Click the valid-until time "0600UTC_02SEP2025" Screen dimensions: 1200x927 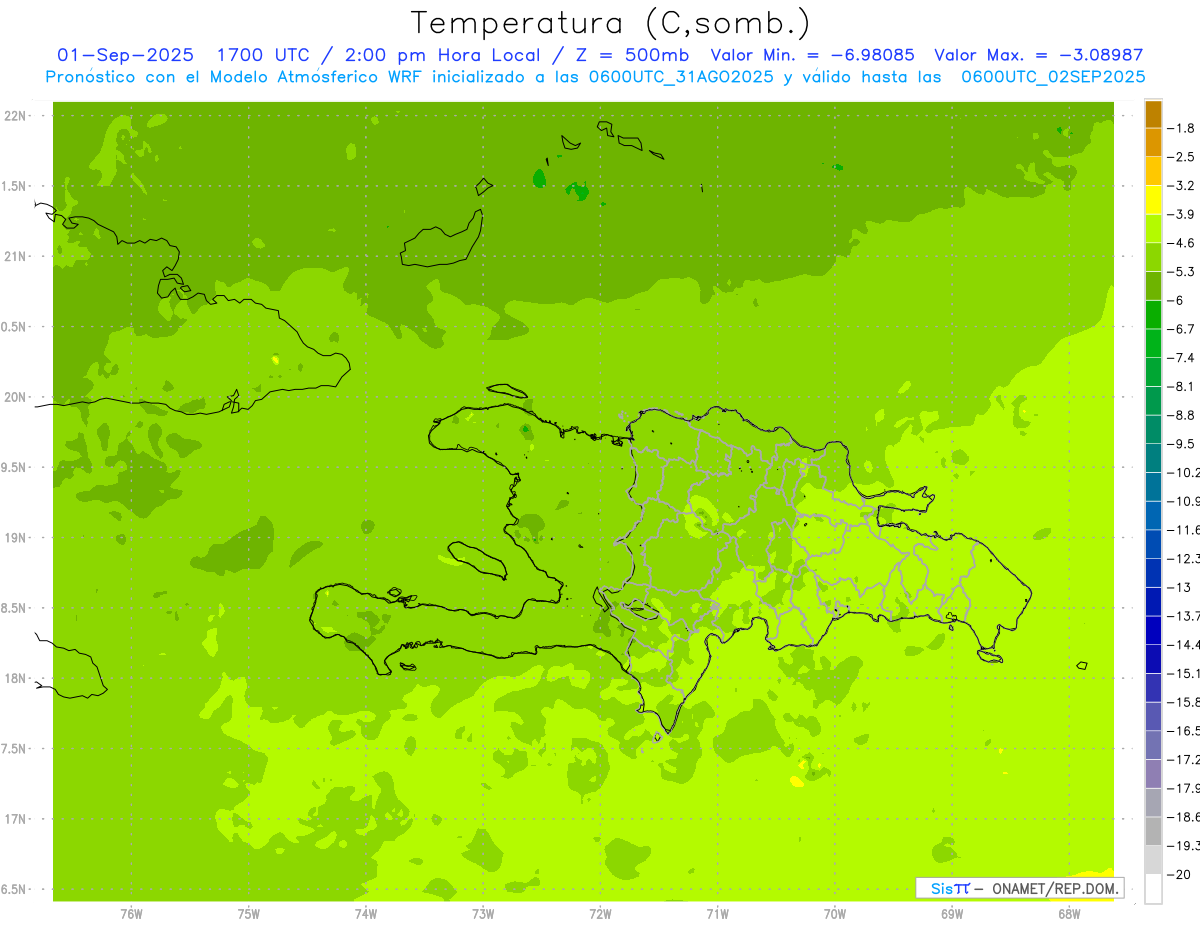point(1053,77)
